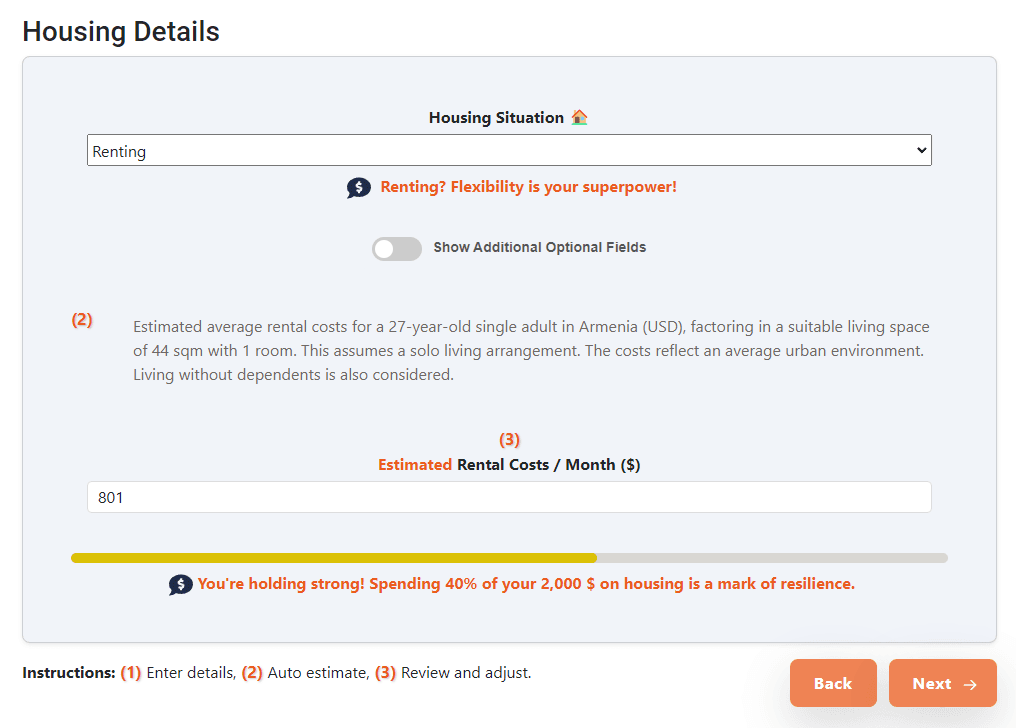1016x728 pixels.
Task: Click the yellow filled portion of progress bar
Action: point(333,558)
